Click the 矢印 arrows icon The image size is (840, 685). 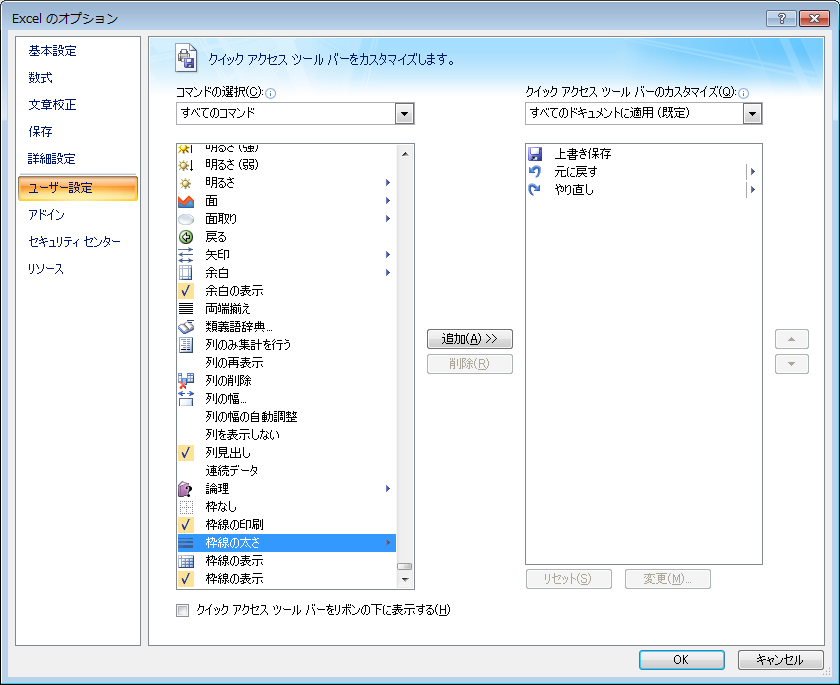pos(185,255)
